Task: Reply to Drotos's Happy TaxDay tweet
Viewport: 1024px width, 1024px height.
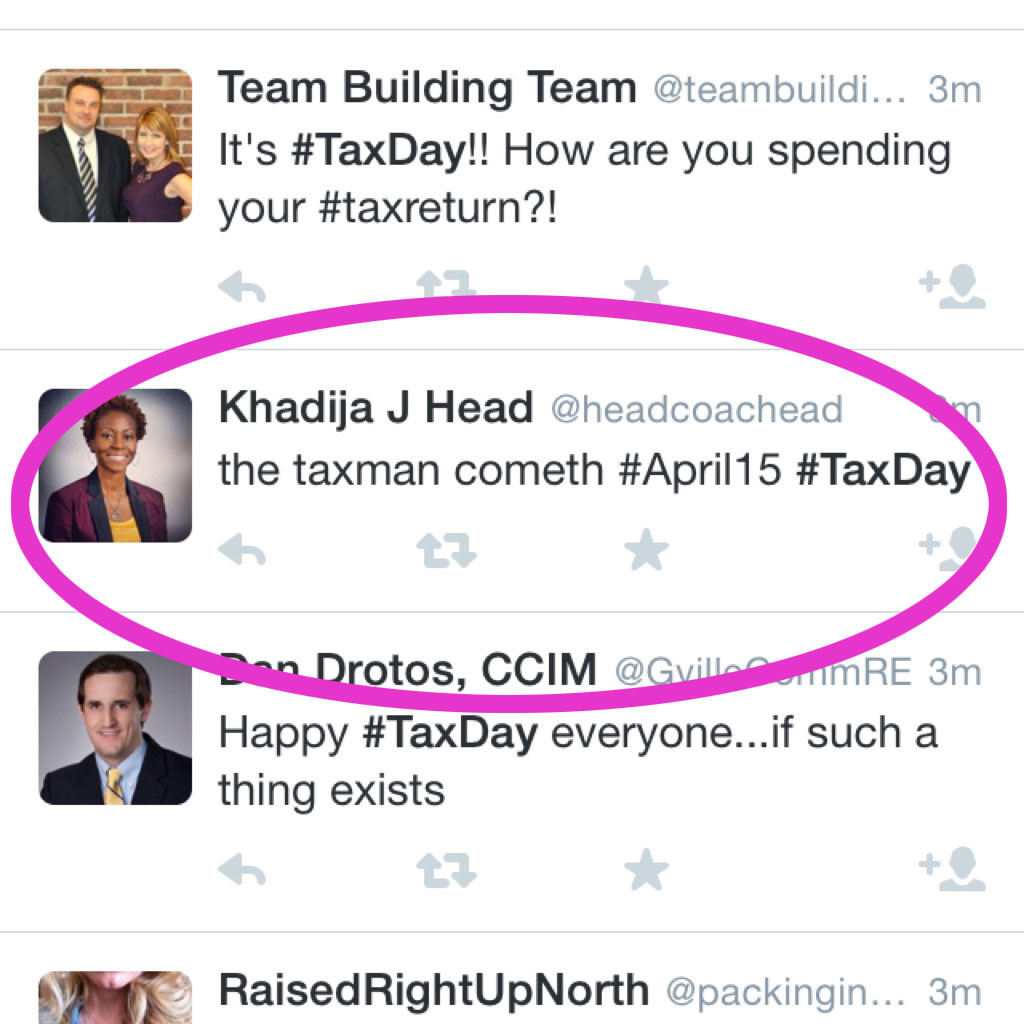Action: [x=242, y=869]
